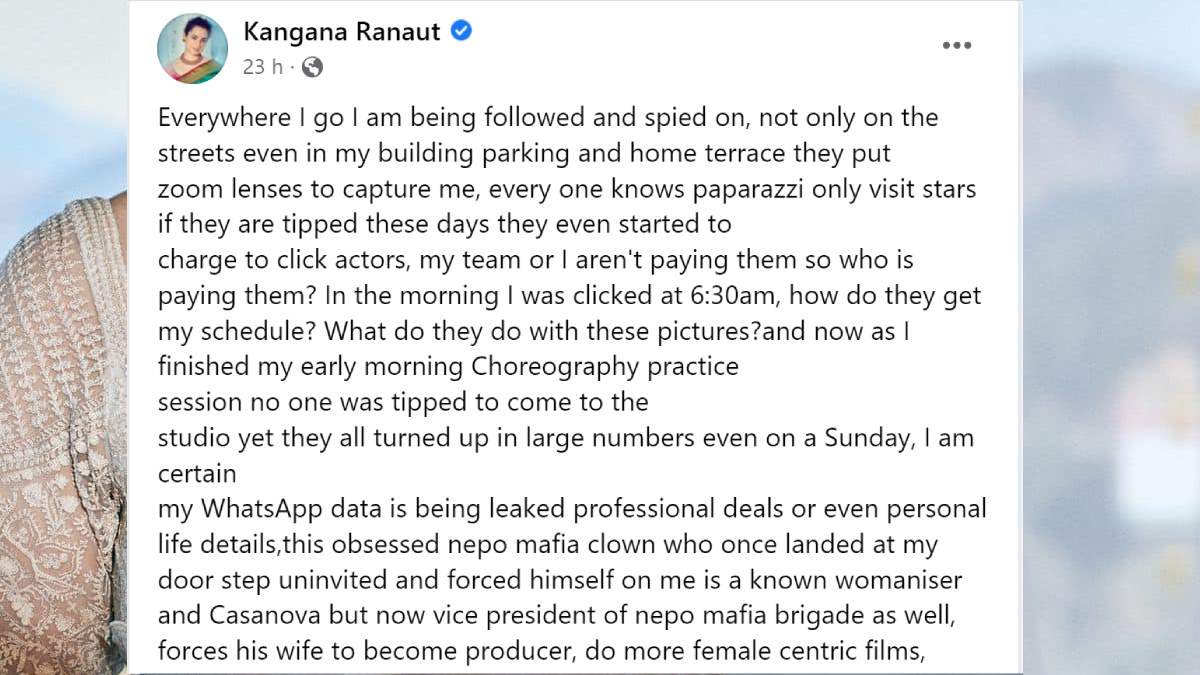Image resolution: width=1200 pixels, height=675 pixels.
Task: Click the word "WhatsApp" in the post
Action: pyautogui.click(x=262, y=509)
